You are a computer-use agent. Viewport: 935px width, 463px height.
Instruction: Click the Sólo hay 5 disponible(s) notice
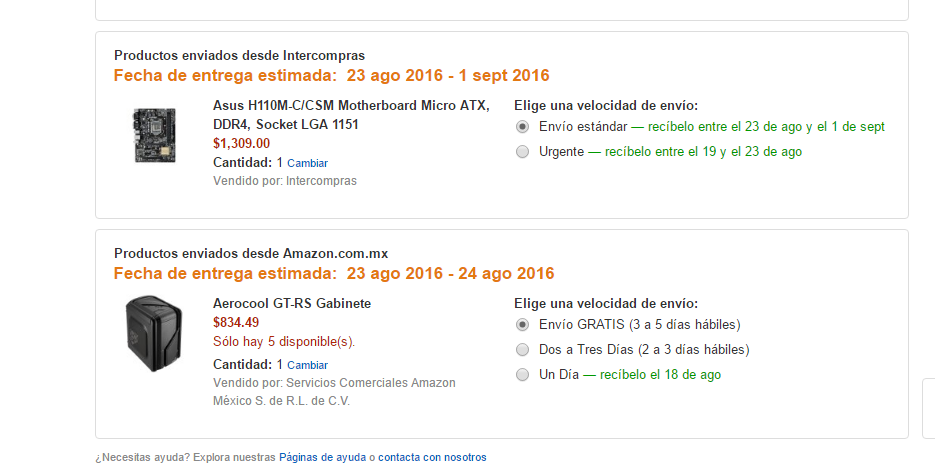tap(284, 341)
